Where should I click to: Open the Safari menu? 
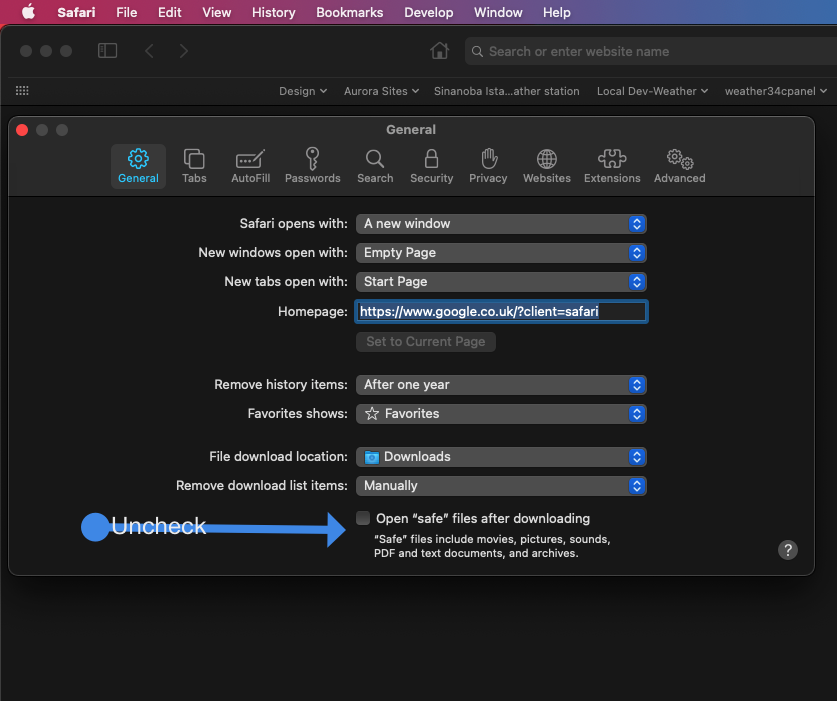76,12
